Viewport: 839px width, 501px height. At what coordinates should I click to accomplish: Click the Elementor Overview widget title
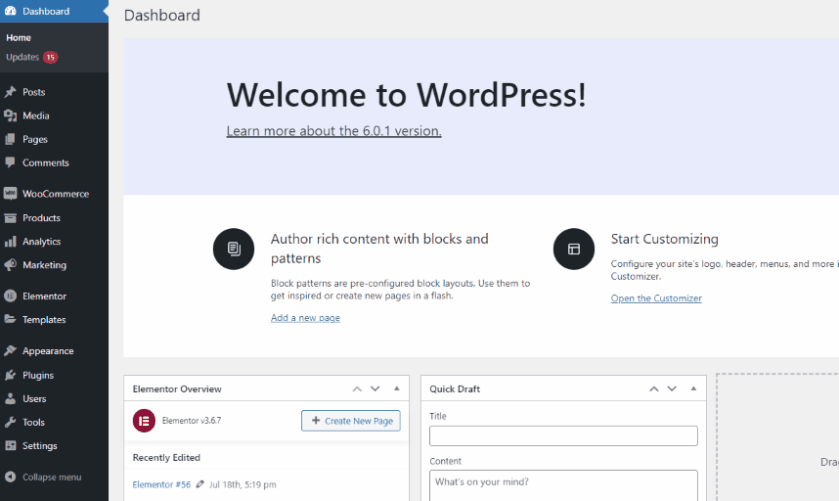[177, 389]
